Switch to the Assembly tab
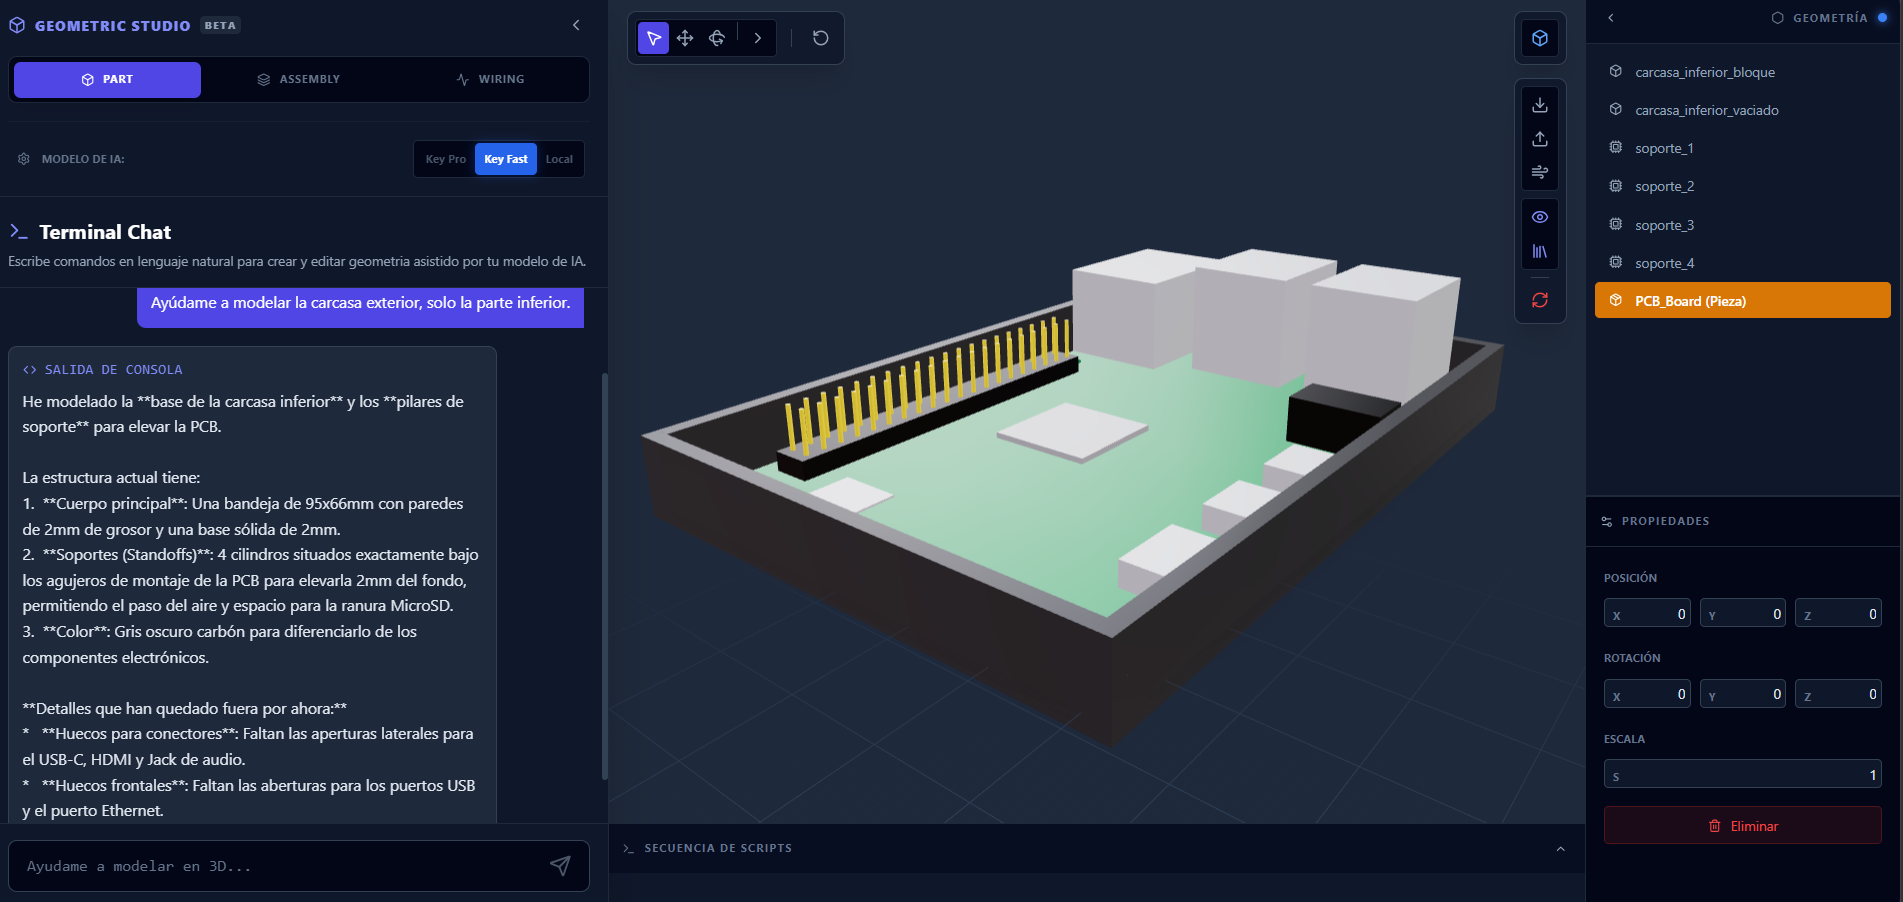This screenshot has height=902, width=1903. 299,79
